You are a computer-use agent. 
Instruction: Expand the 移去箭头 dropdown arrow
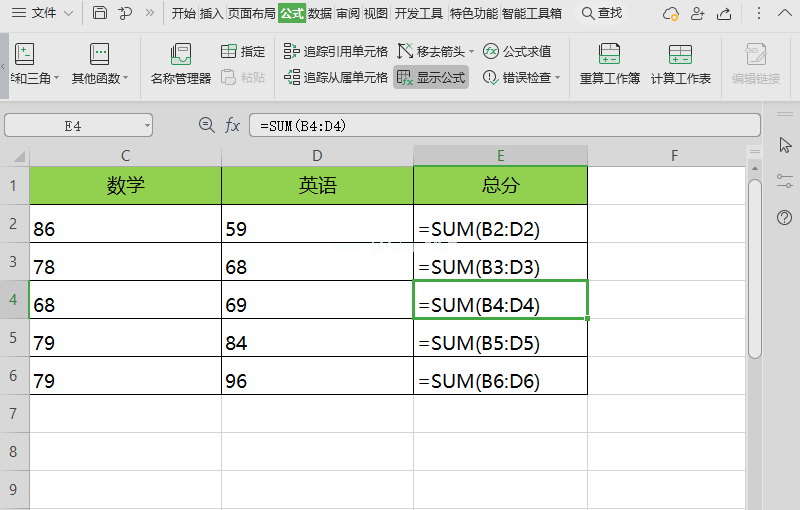tap(471, 52)
